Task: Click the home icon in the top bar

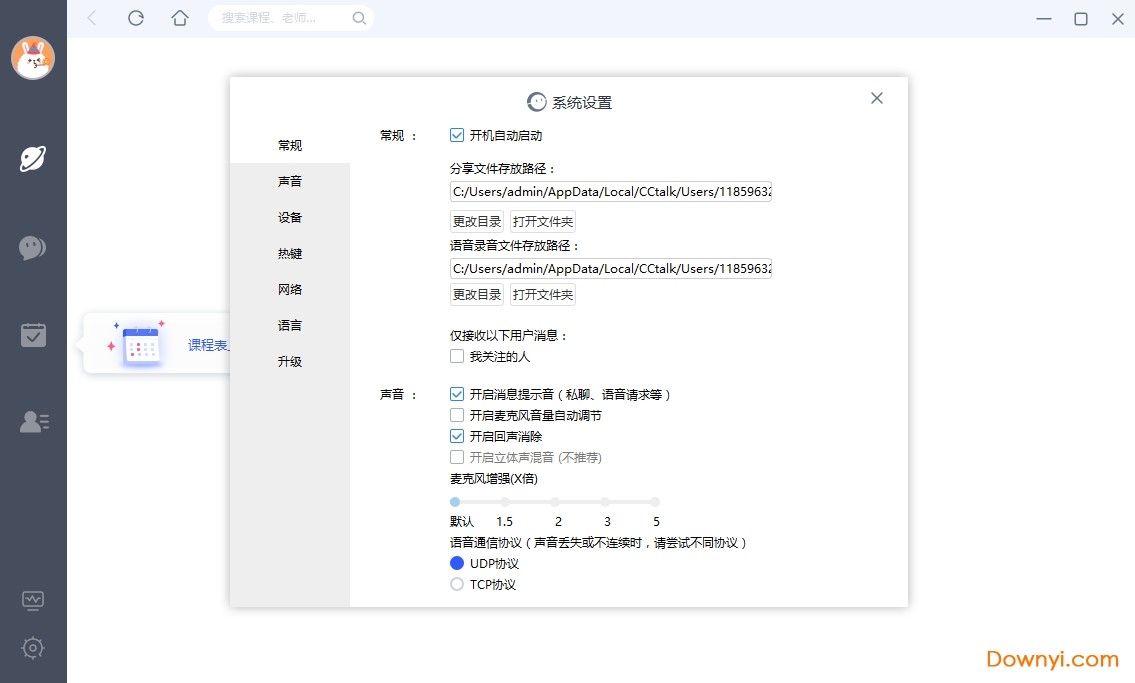Action: (180, 17)
